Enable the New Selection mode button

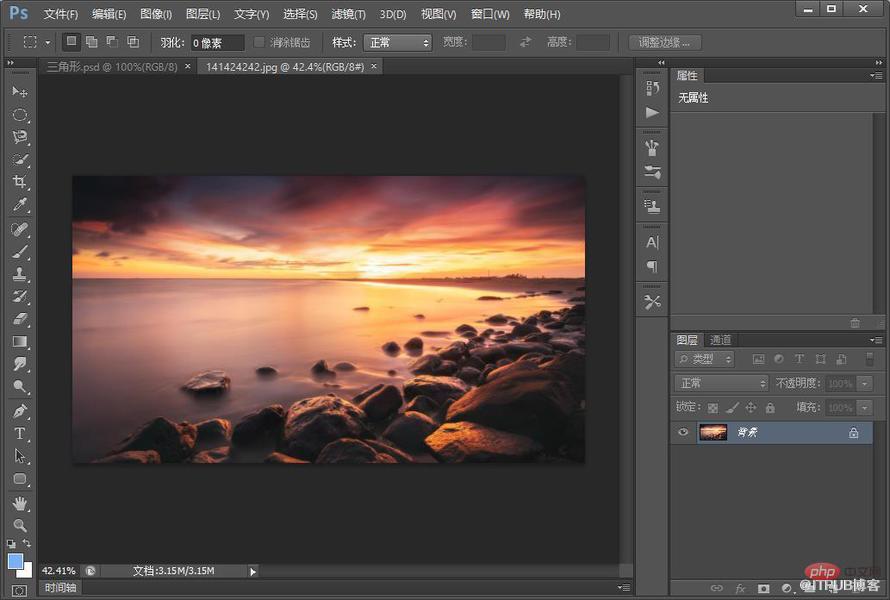point(72,41)
